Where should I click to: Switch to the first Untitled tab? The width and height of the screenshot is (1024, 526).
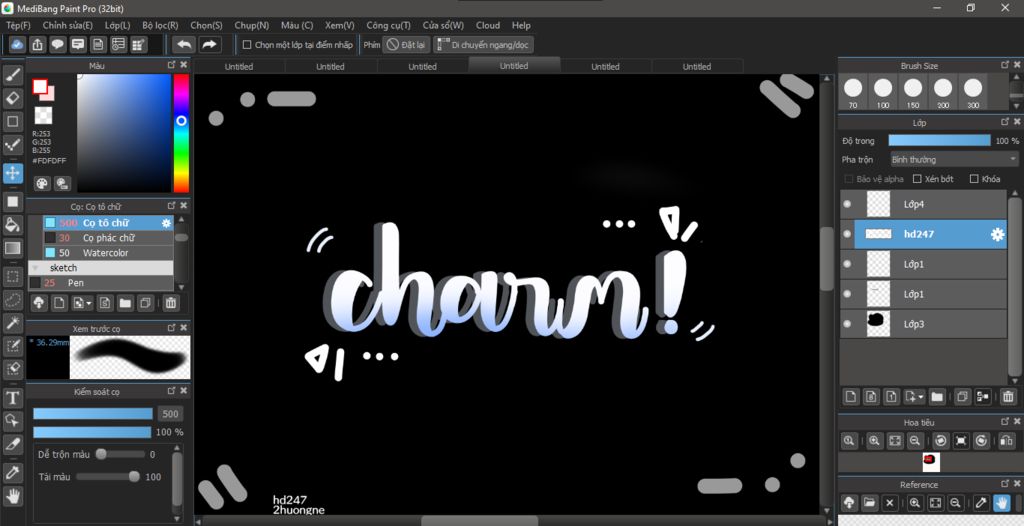[239, 66]
